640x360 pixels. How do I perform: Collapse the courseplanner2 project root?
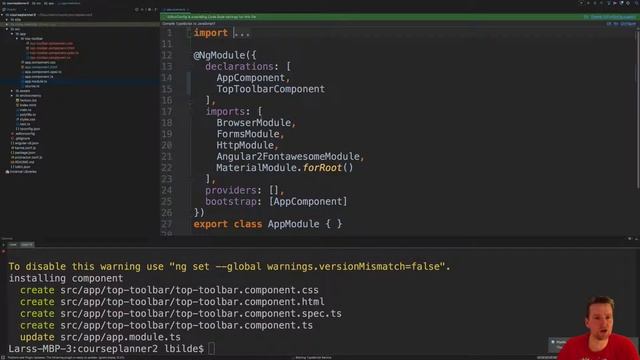pyautogui.click(x=2, y=15)
